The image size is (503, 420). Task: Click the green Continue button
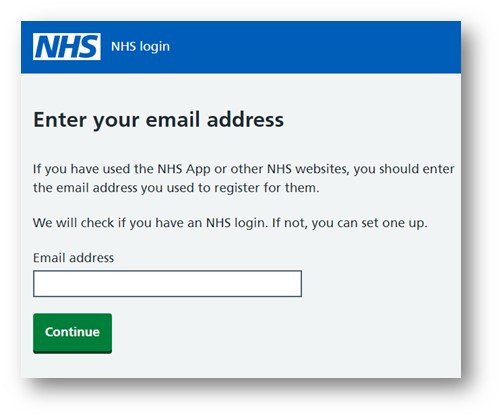[x=72, y=333]
